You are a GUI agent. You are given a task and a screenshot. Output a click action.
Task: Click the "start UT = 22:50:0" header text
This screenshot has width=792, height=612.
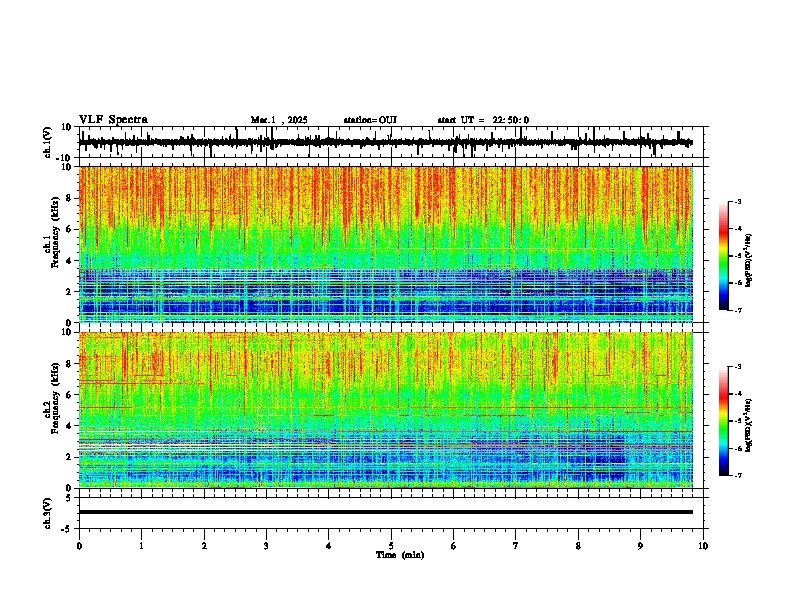coord(483,120)
